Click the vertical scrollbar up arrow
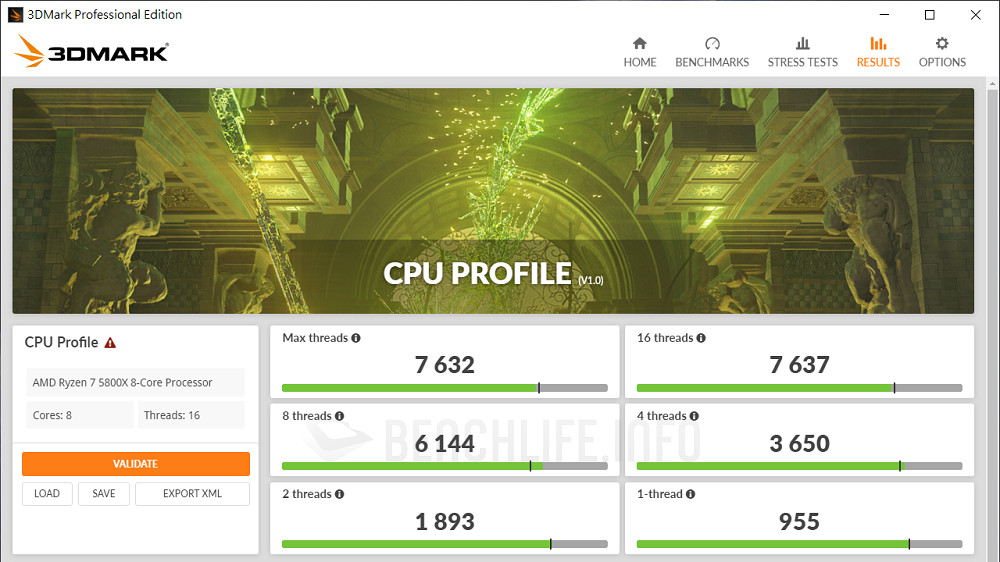The image size is (1000, 562). coord(992,84)
